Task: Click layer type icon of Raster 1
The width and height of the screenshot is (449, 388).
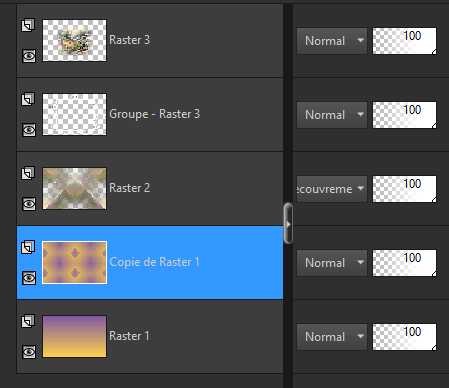Action: [x=28, y=321]
